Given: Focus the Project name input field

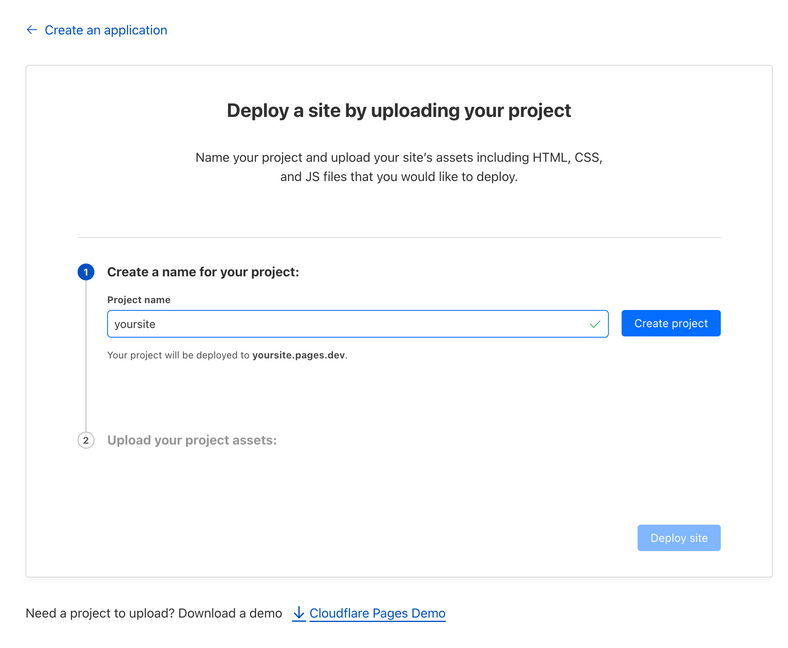Looking at the screenshot, I should click(x=345, y=324).
